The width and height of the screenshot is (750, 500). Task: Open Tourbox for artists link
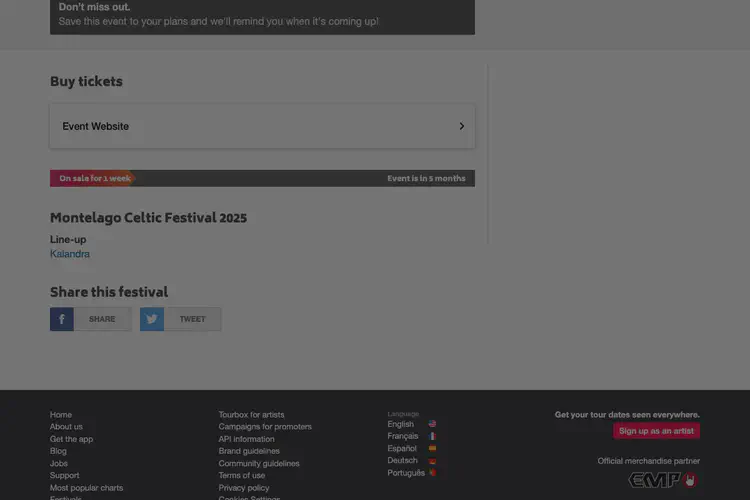(251, 415)
